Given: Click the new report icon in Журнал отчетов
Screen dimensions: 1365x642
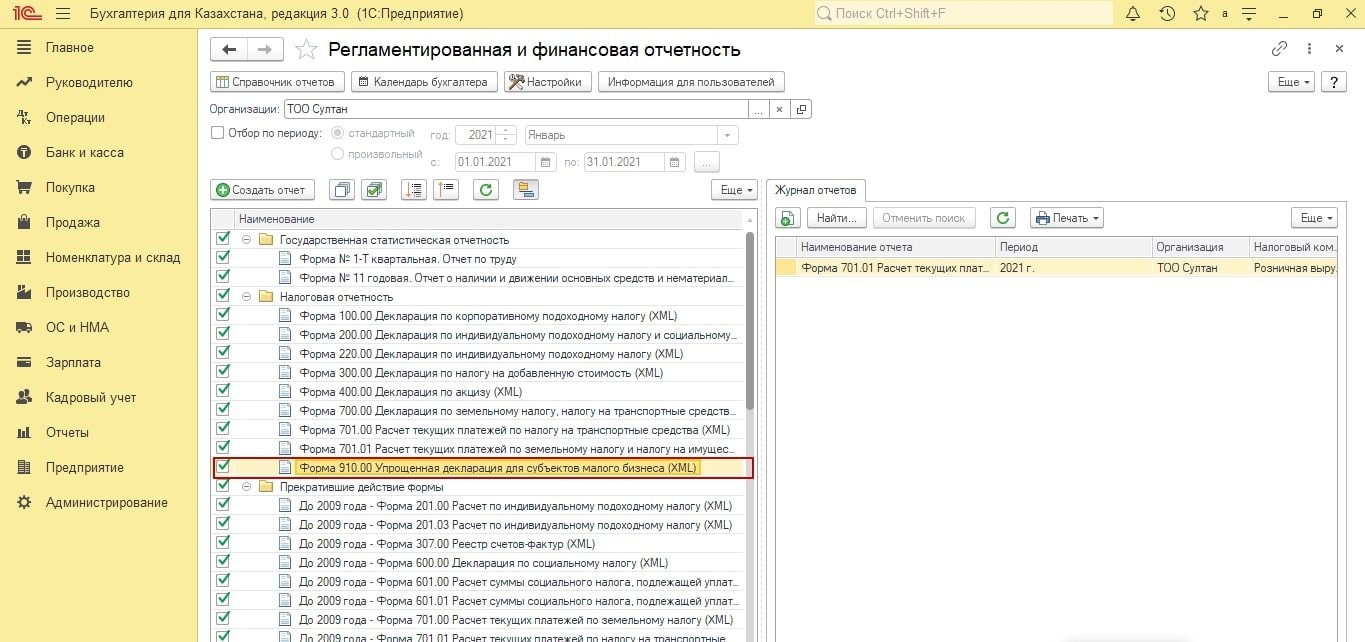Looking at the screenshot, I should point(788,218).
